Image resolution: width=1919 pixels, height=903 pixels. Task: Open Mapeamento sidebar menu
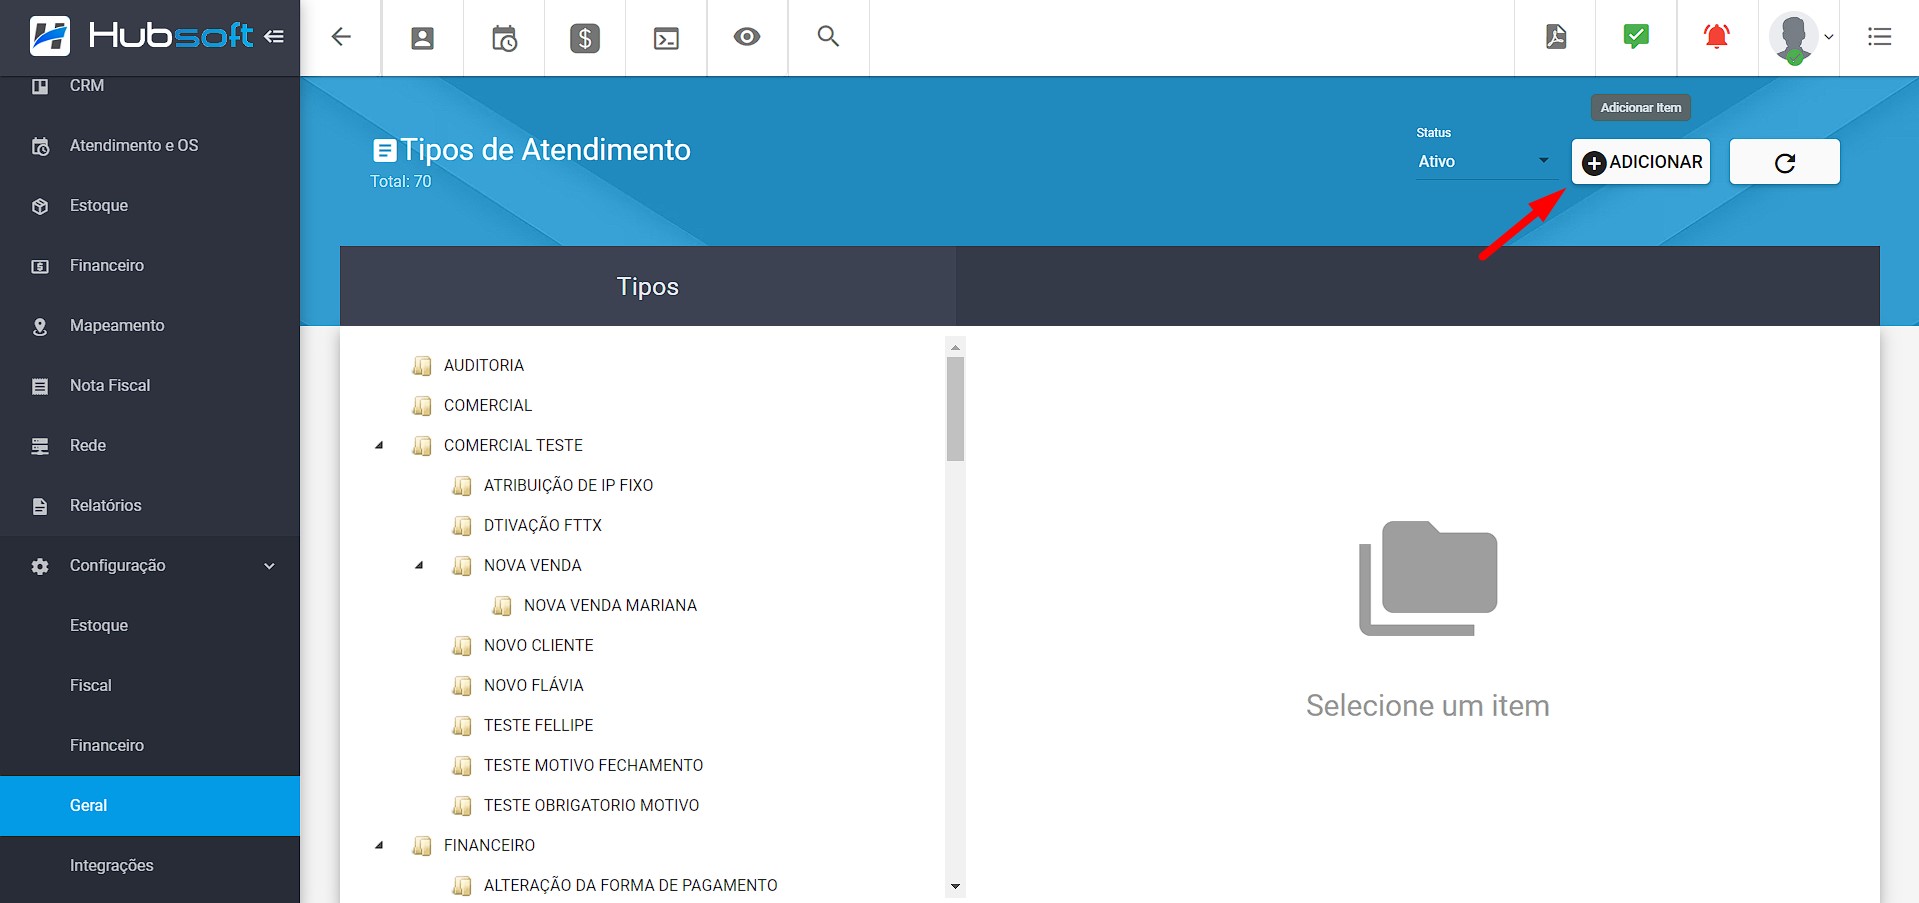click(150, 326)
